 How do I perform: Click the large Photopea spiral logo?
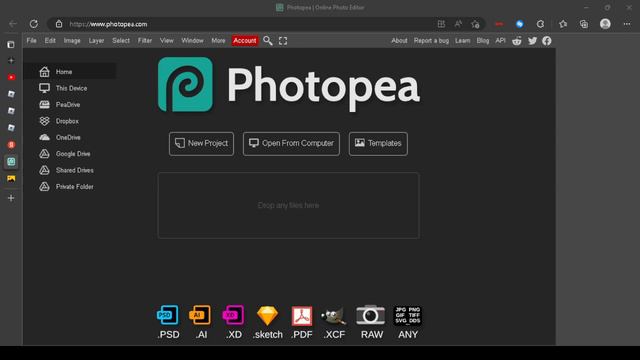click(x=185, y=84)
